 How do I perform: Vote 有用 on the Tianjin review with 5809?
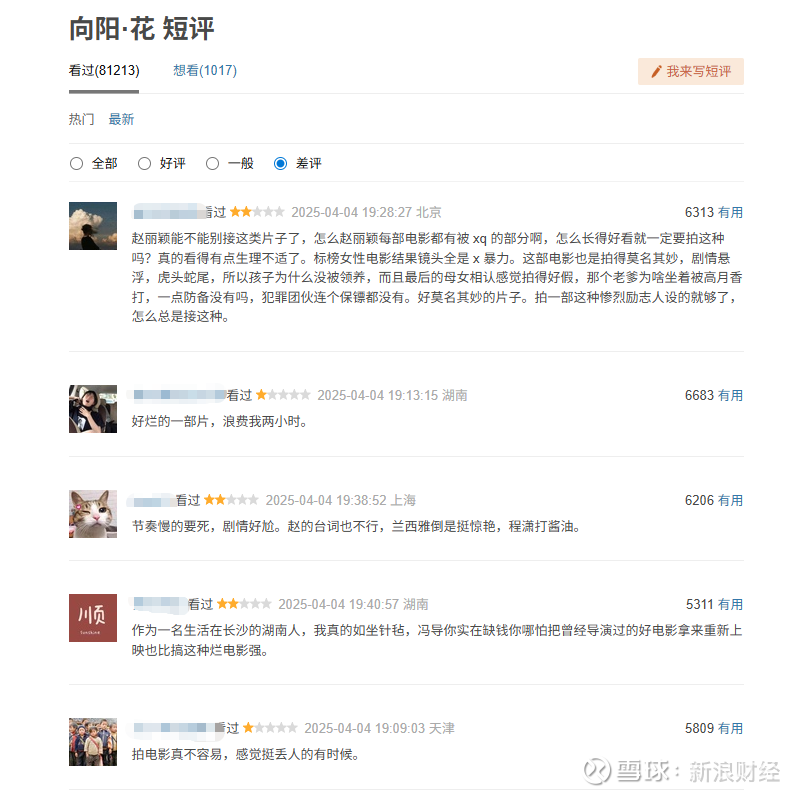730,728
